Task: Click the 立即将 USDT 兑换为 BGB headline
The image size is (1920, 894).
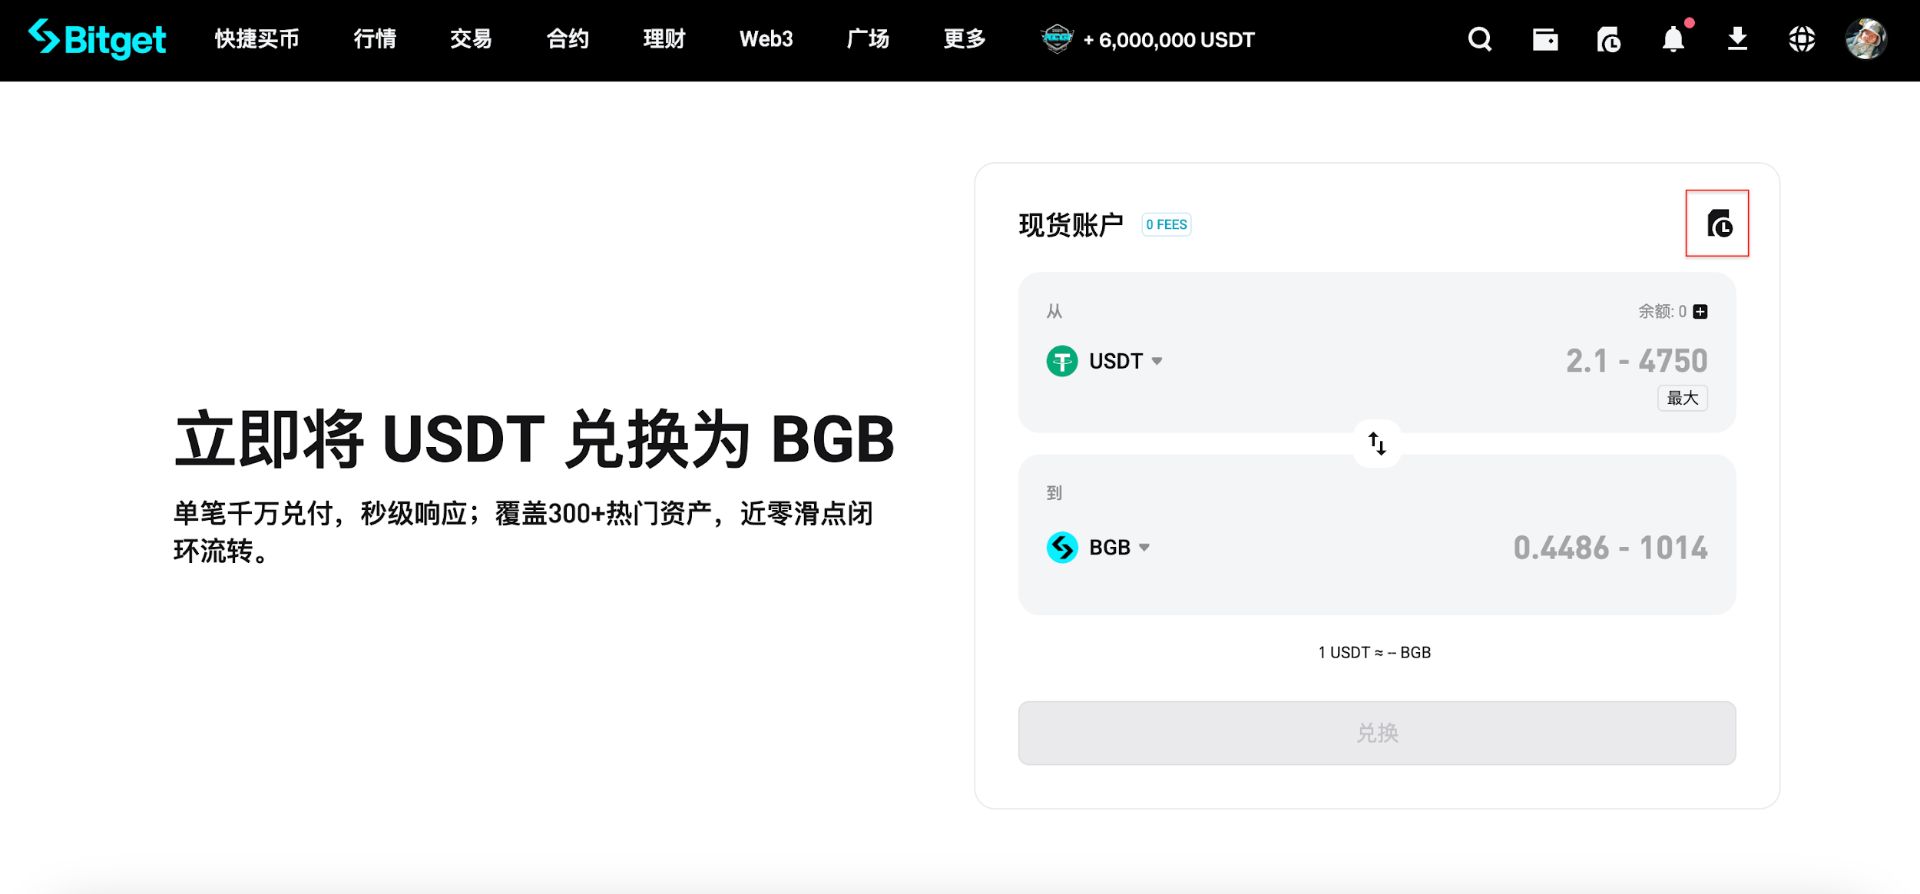Action: [x=535, y=440]
